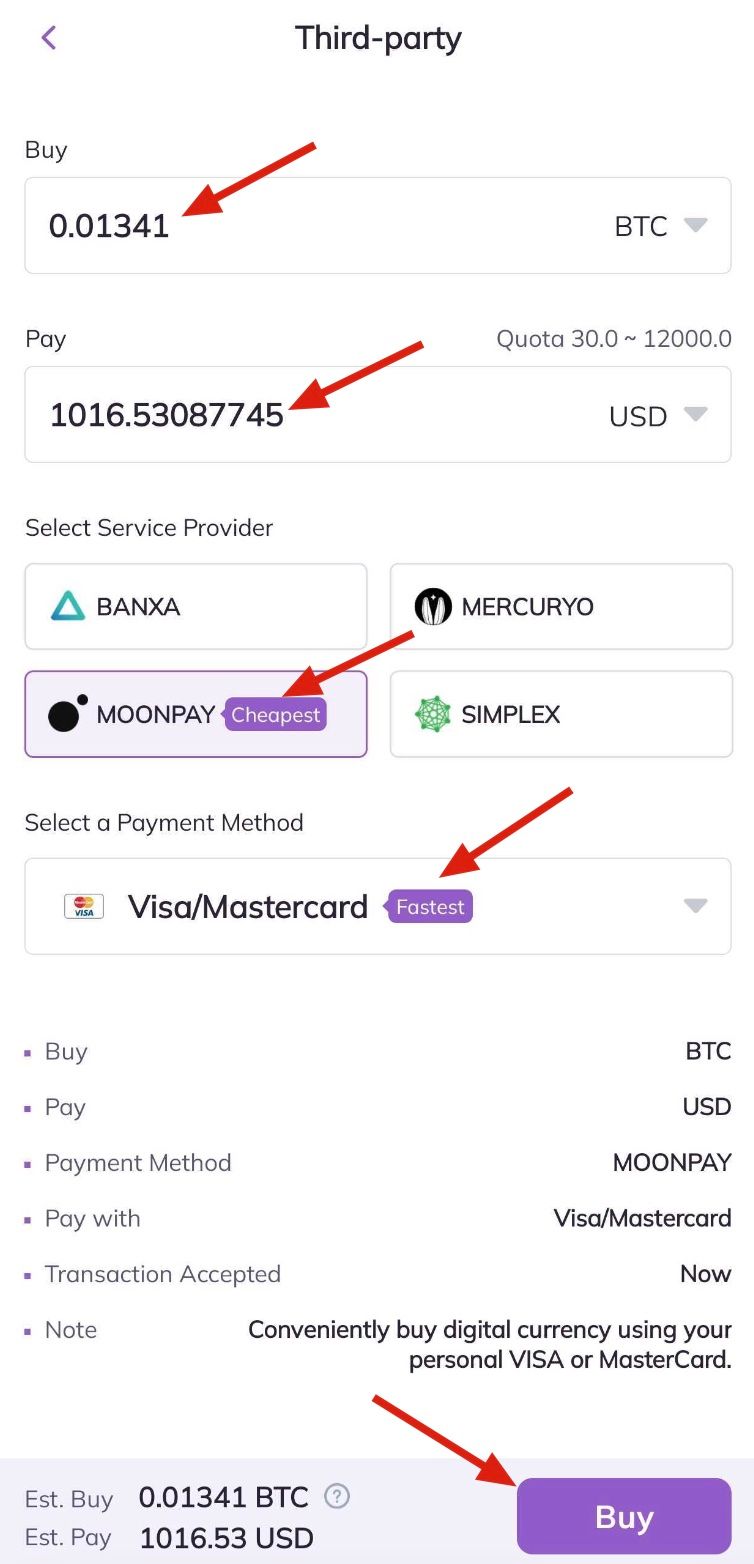The width and height of the screenshot is (754, 1564).
Task: Expand the payment method dropdown arrow
Action: (695, 906)
